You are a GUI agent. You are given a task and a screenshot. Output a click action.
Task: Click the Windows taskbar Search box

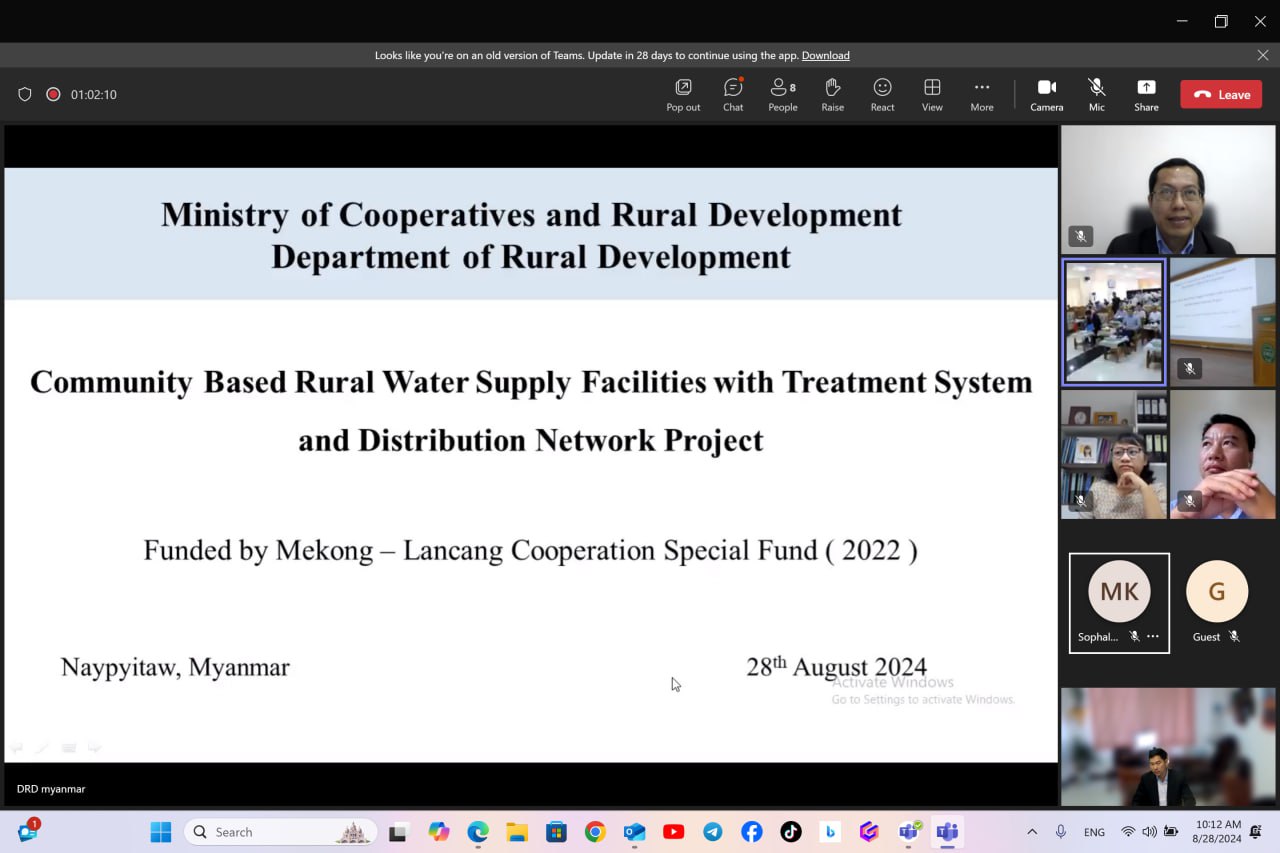[280, 832]
